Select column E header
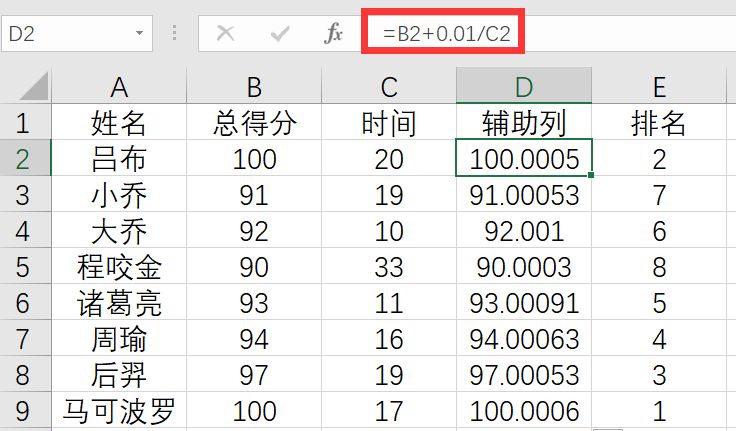Image resolution: width=736 pixels, height=431 pixels. pos(659,87)
